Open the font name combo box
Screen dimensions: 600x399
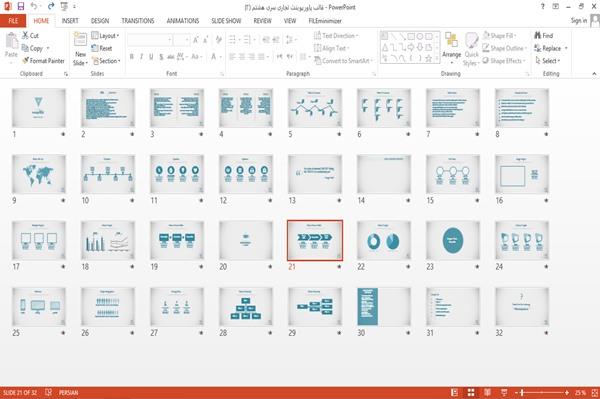click(x=150, y=39)
